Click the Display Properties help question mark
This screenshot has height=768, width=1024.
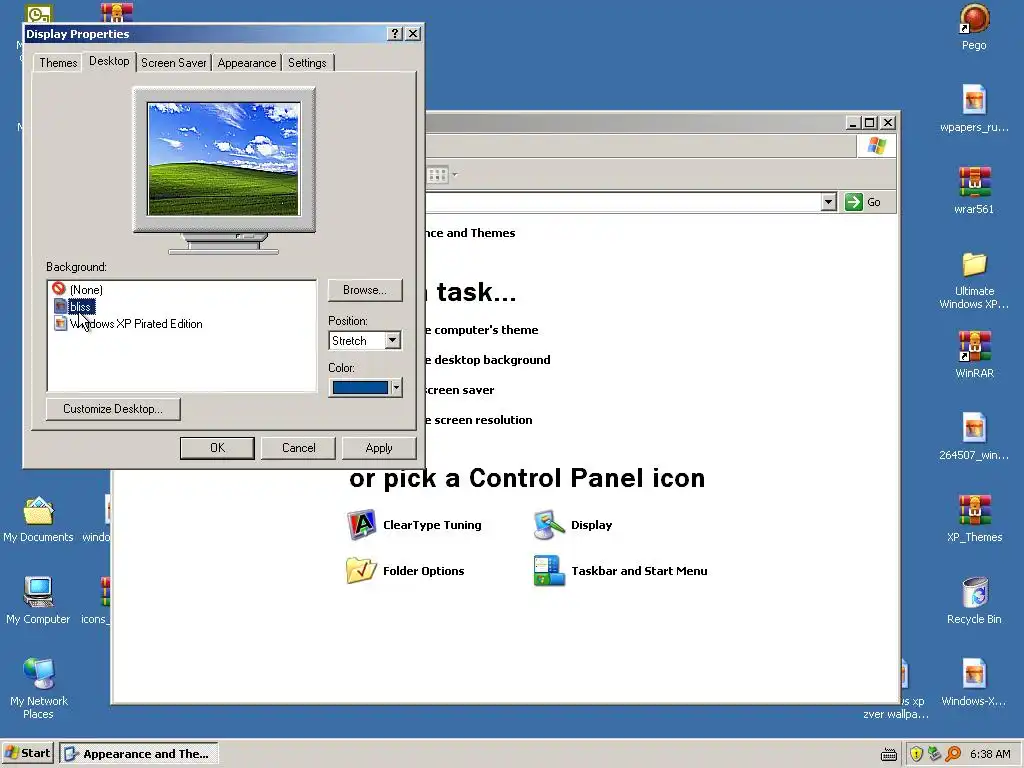(x=394, y=33)
